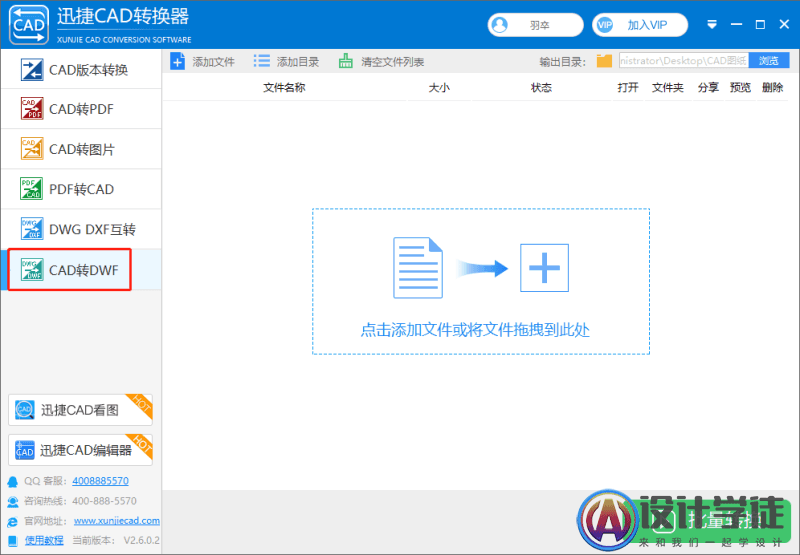Open 迅捷CAD编辑器 promo button
This screenshot has width=800, height=555.
pyautogui.click(x=80, y=450)
